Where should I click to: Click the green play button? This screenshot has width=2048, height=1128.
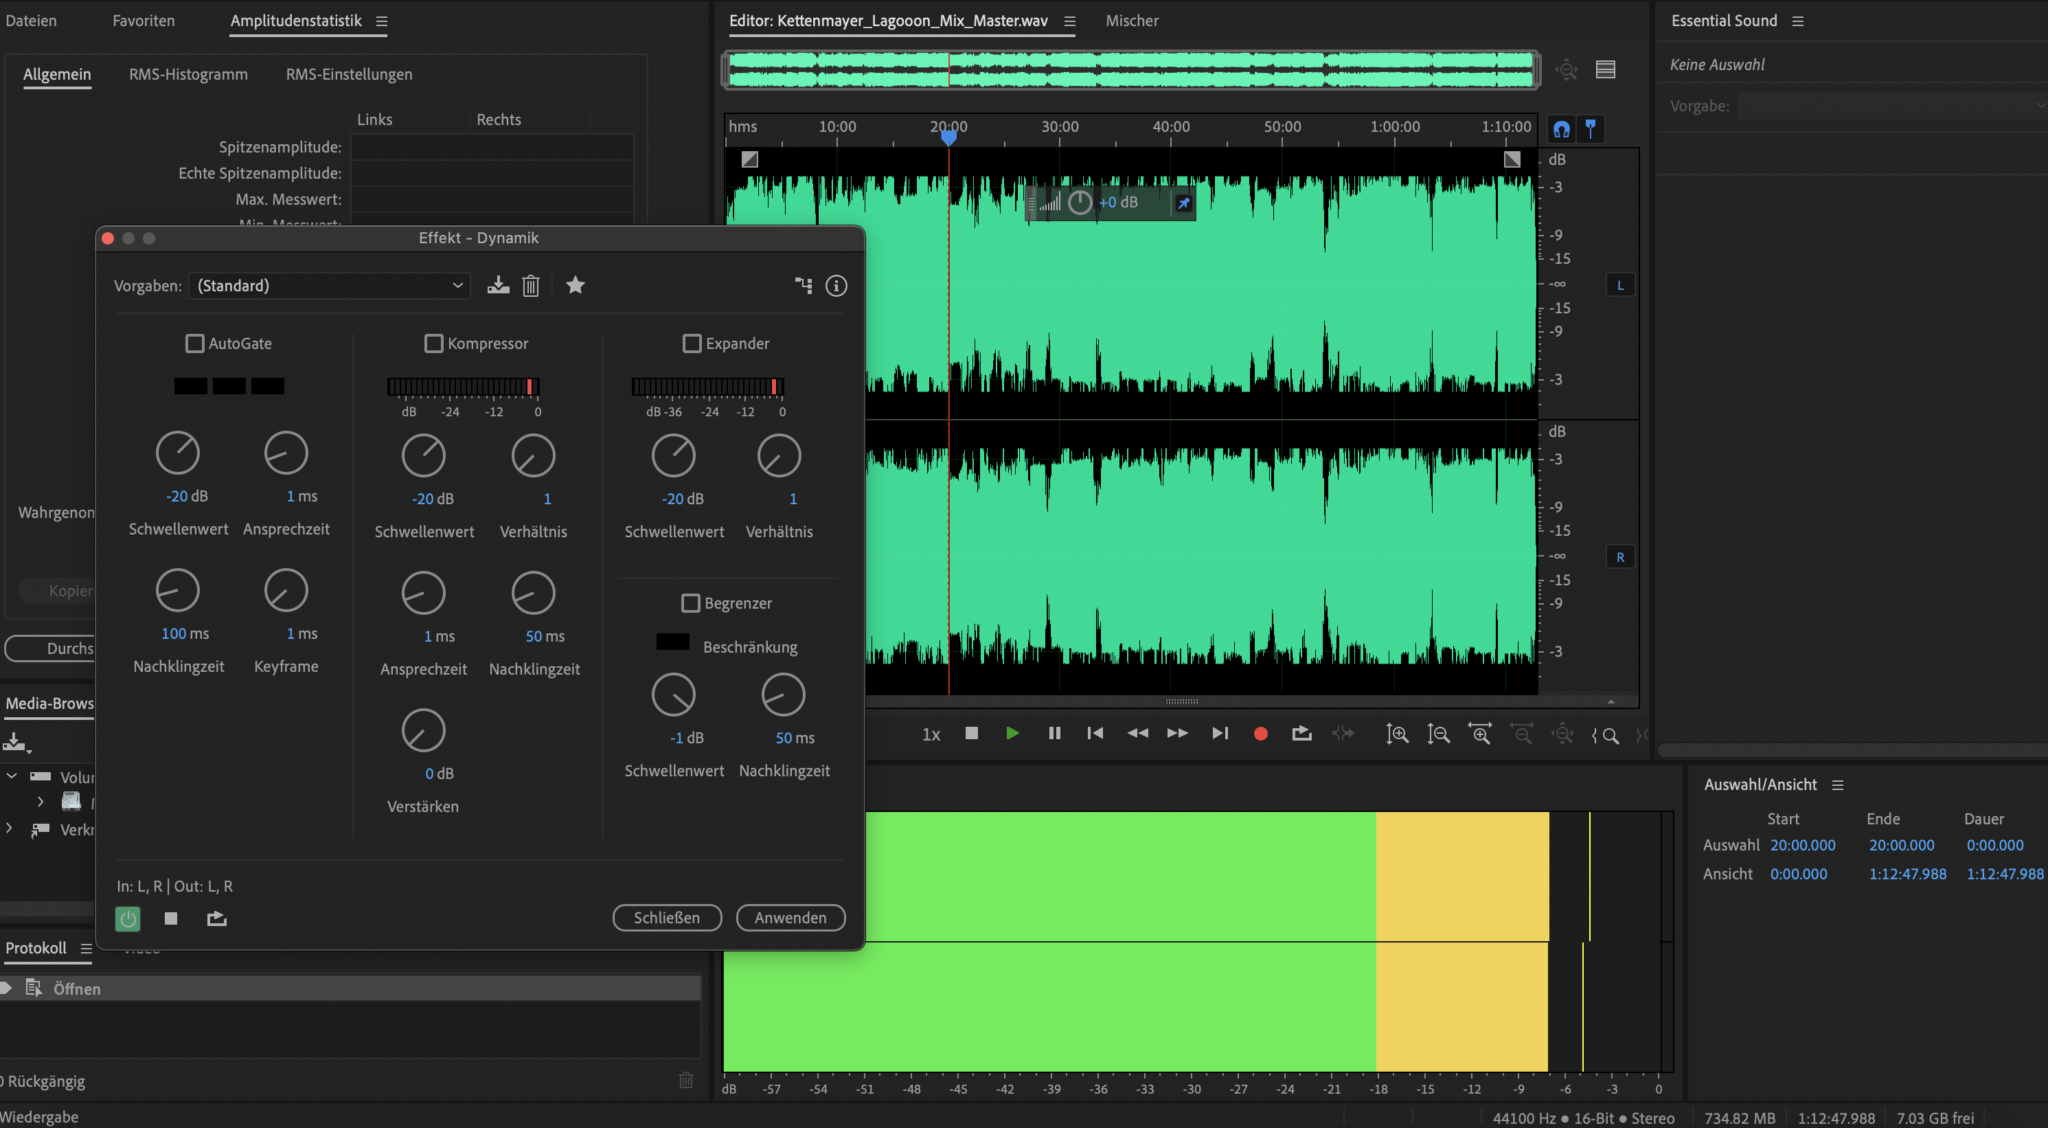tap(1012, 733)
